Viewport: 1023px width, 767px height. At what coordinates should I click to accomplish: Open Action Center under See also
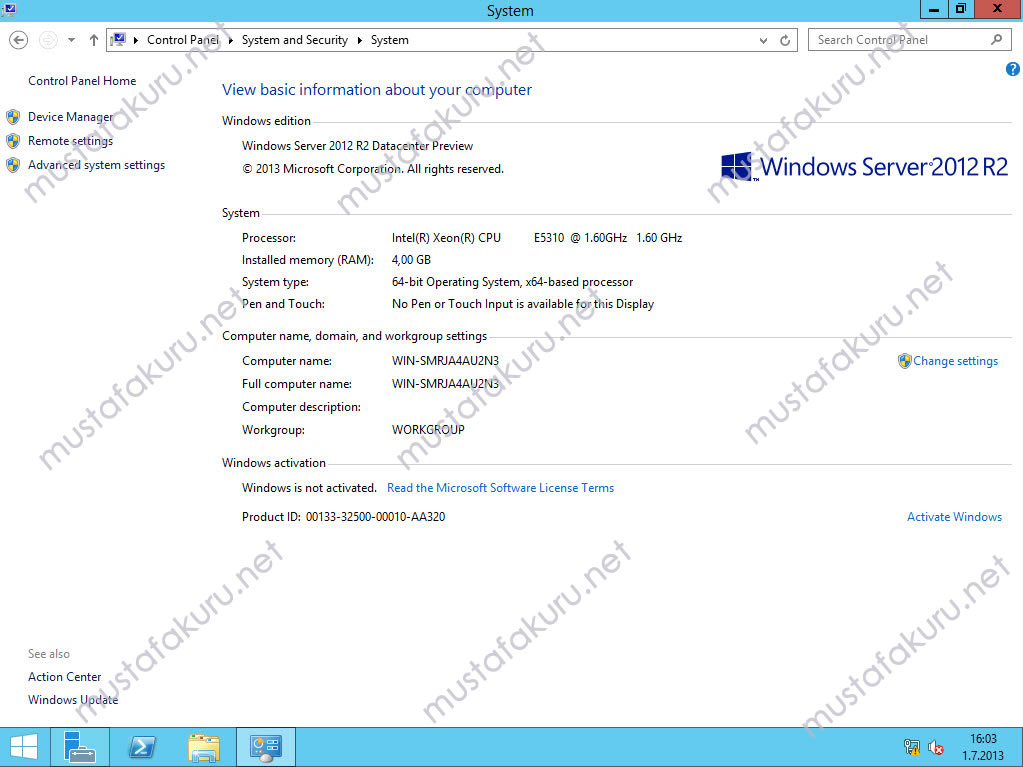[65, 677]
